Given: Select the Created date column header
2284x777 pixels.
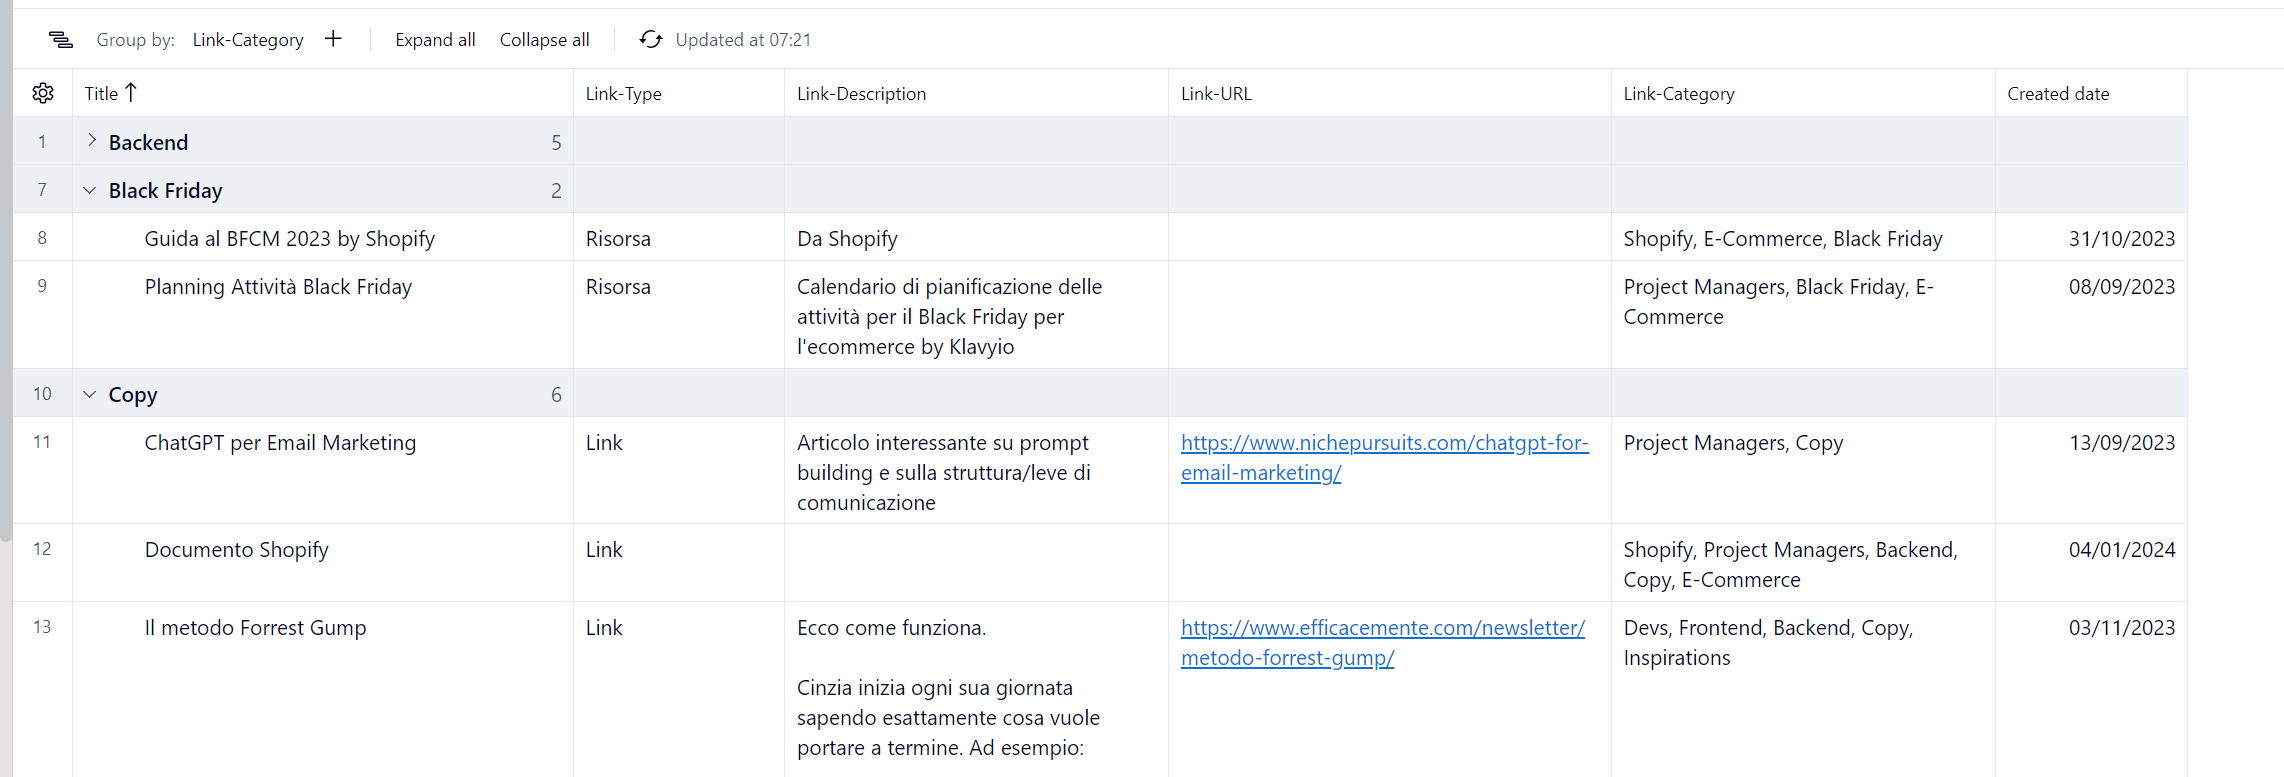Looking at the screenshot, I should coord(2057,94).
